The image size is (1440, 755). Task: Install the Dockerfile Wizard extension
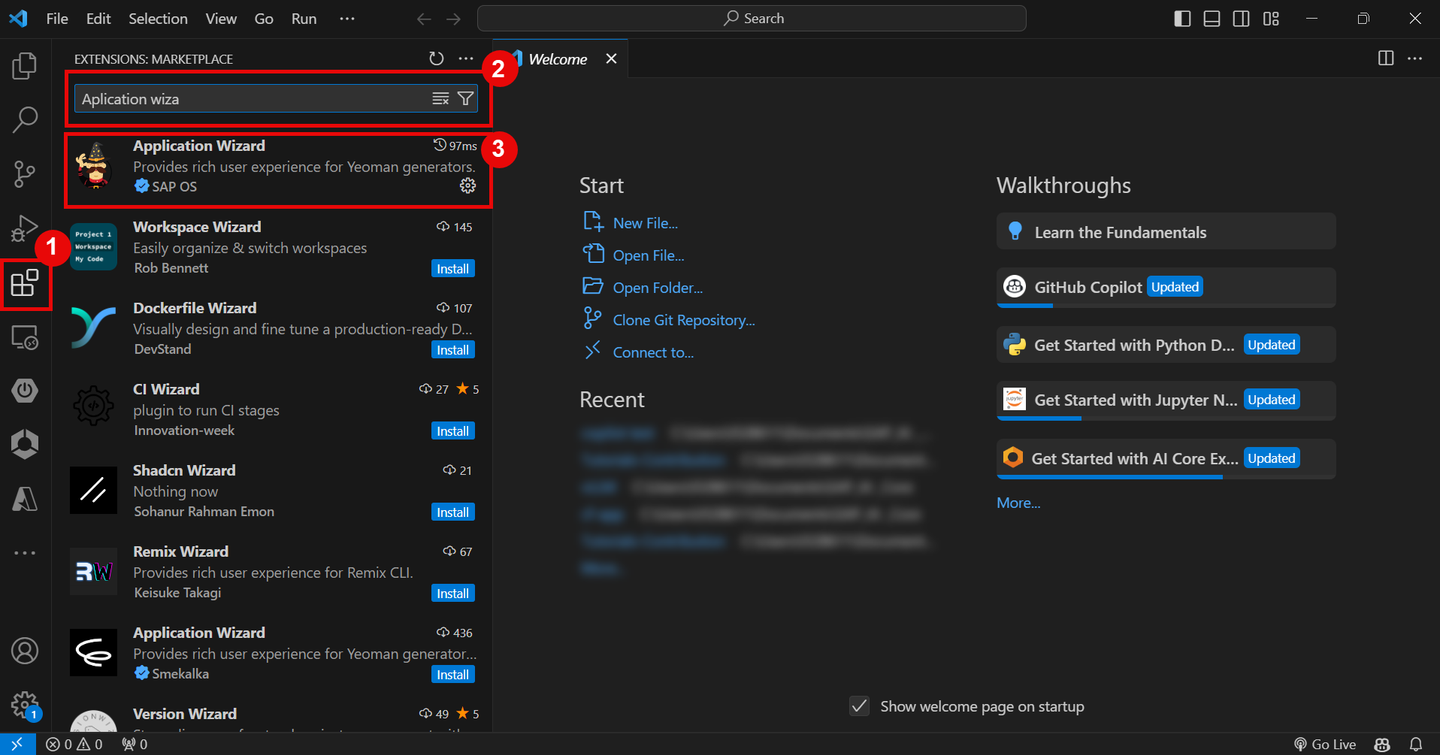[x=453, y=350]
